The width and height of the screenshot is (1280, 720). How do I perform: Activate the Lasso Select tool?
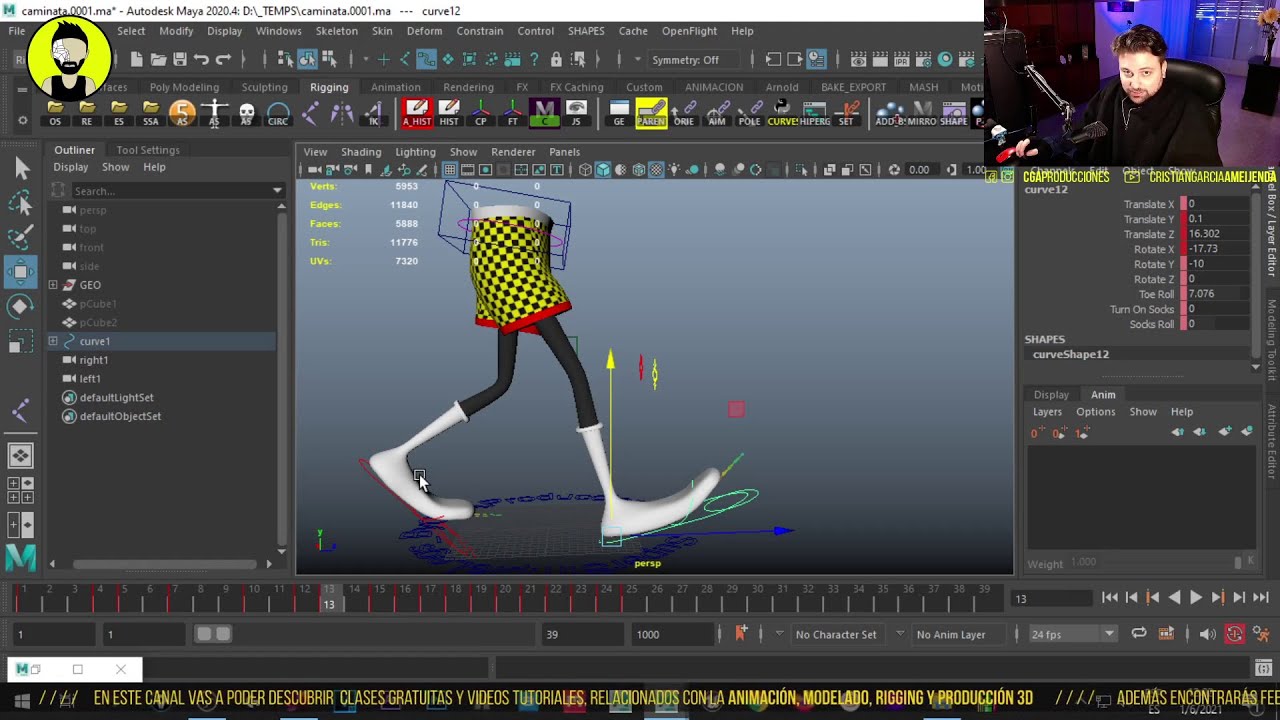point(21,204)
